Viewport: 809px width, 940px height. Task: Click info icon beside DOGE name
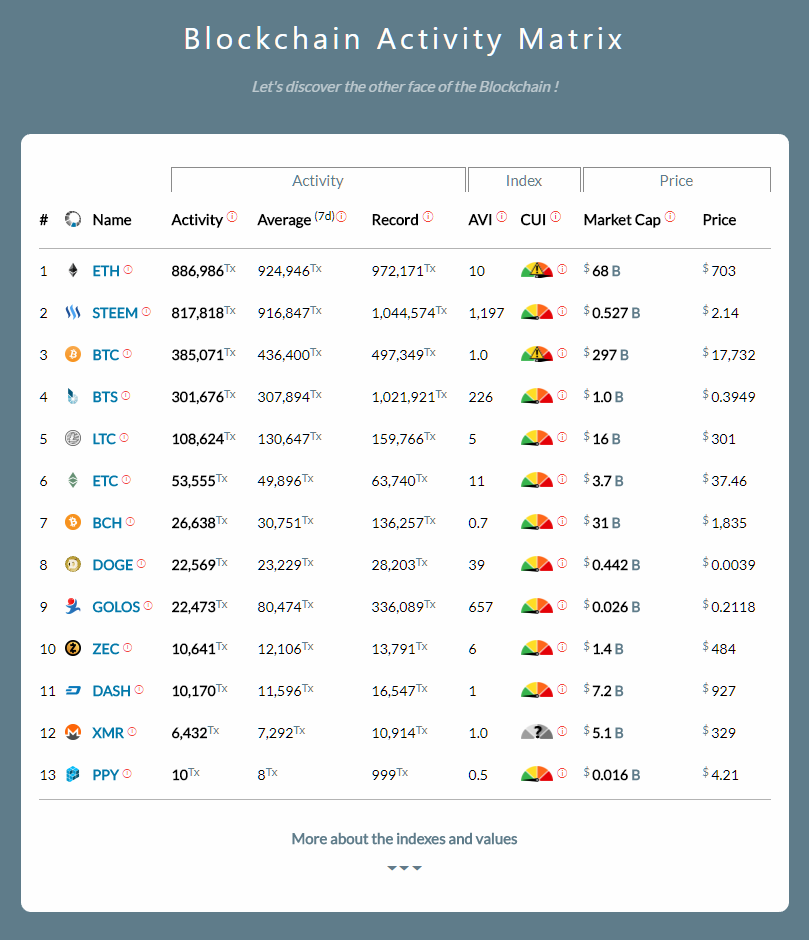[x=141, y=564]
